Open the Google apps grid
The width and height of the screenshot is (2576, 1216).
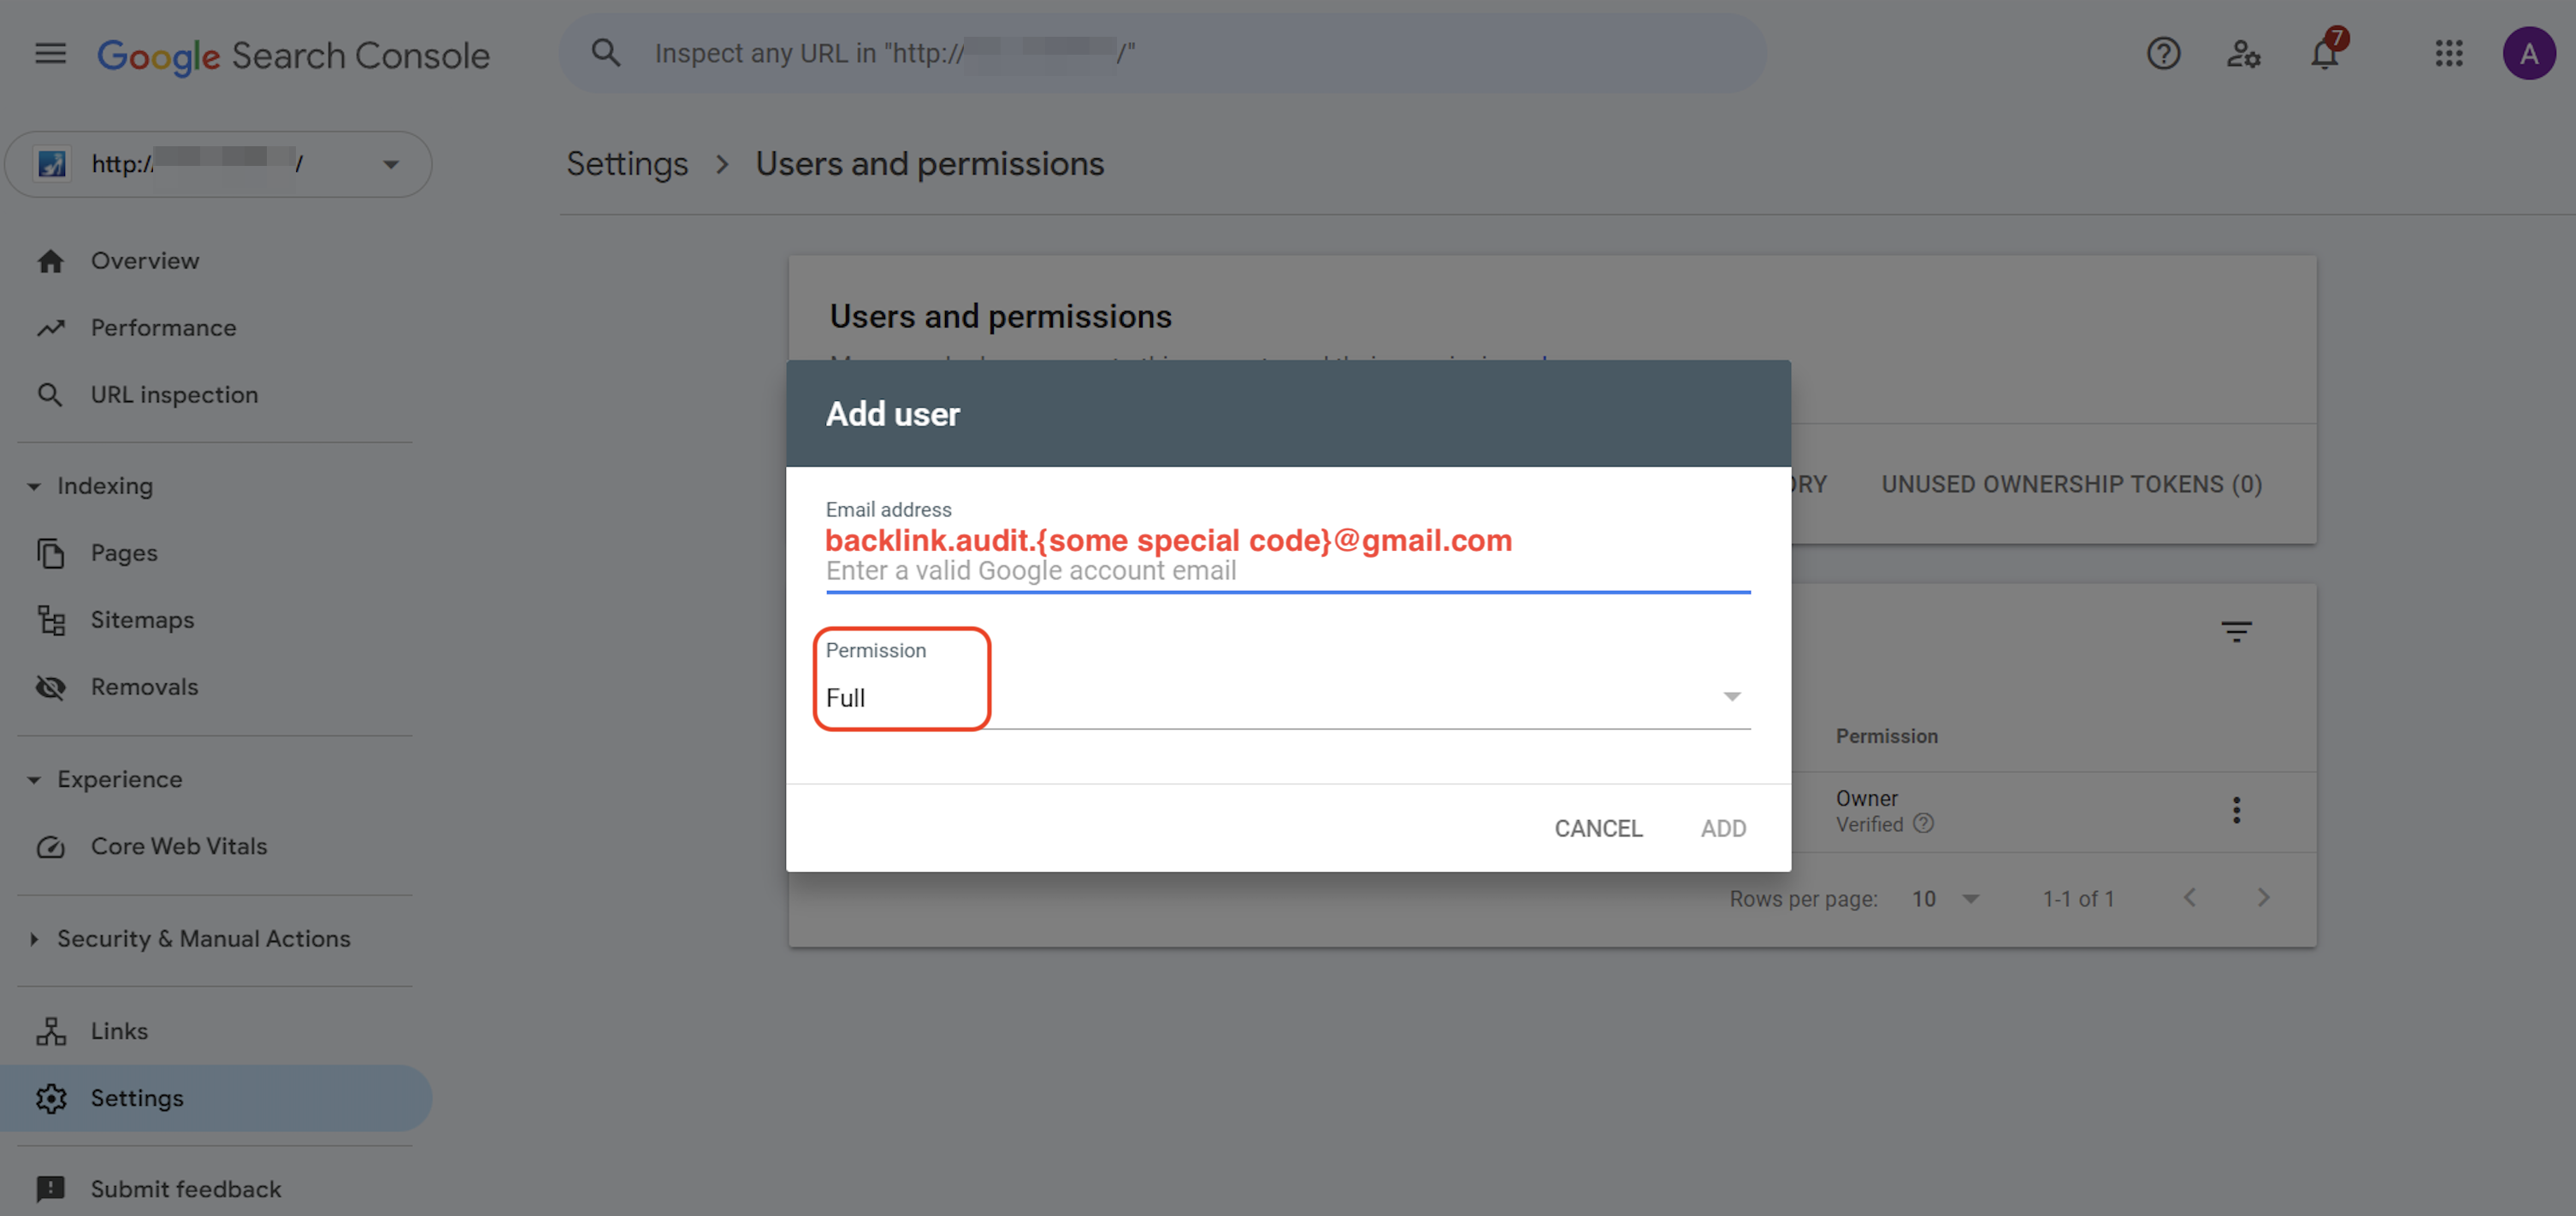tap(2449, 54)
